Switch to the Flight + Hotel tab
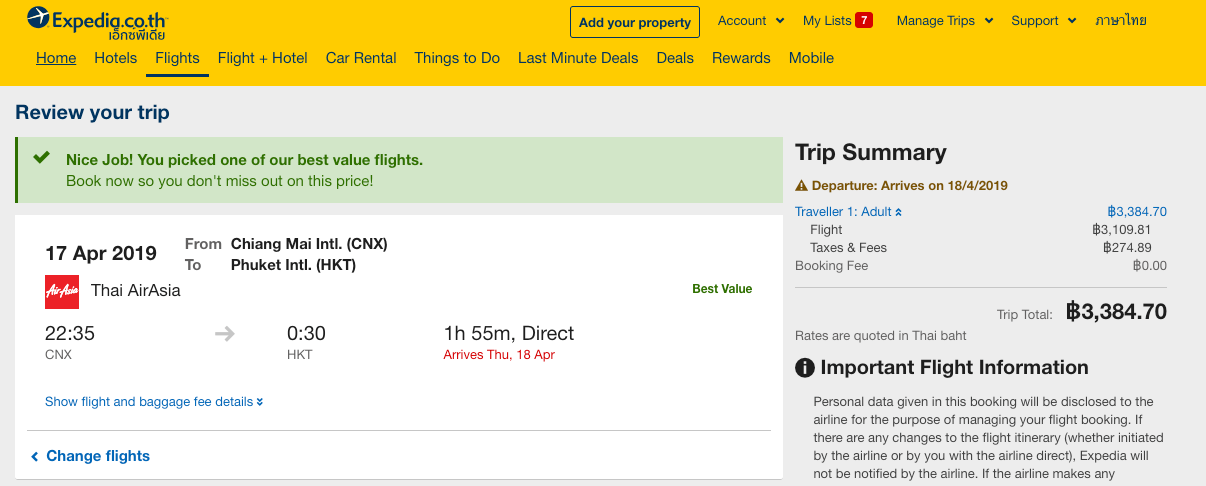1206x486 pixels. (262, 58)
